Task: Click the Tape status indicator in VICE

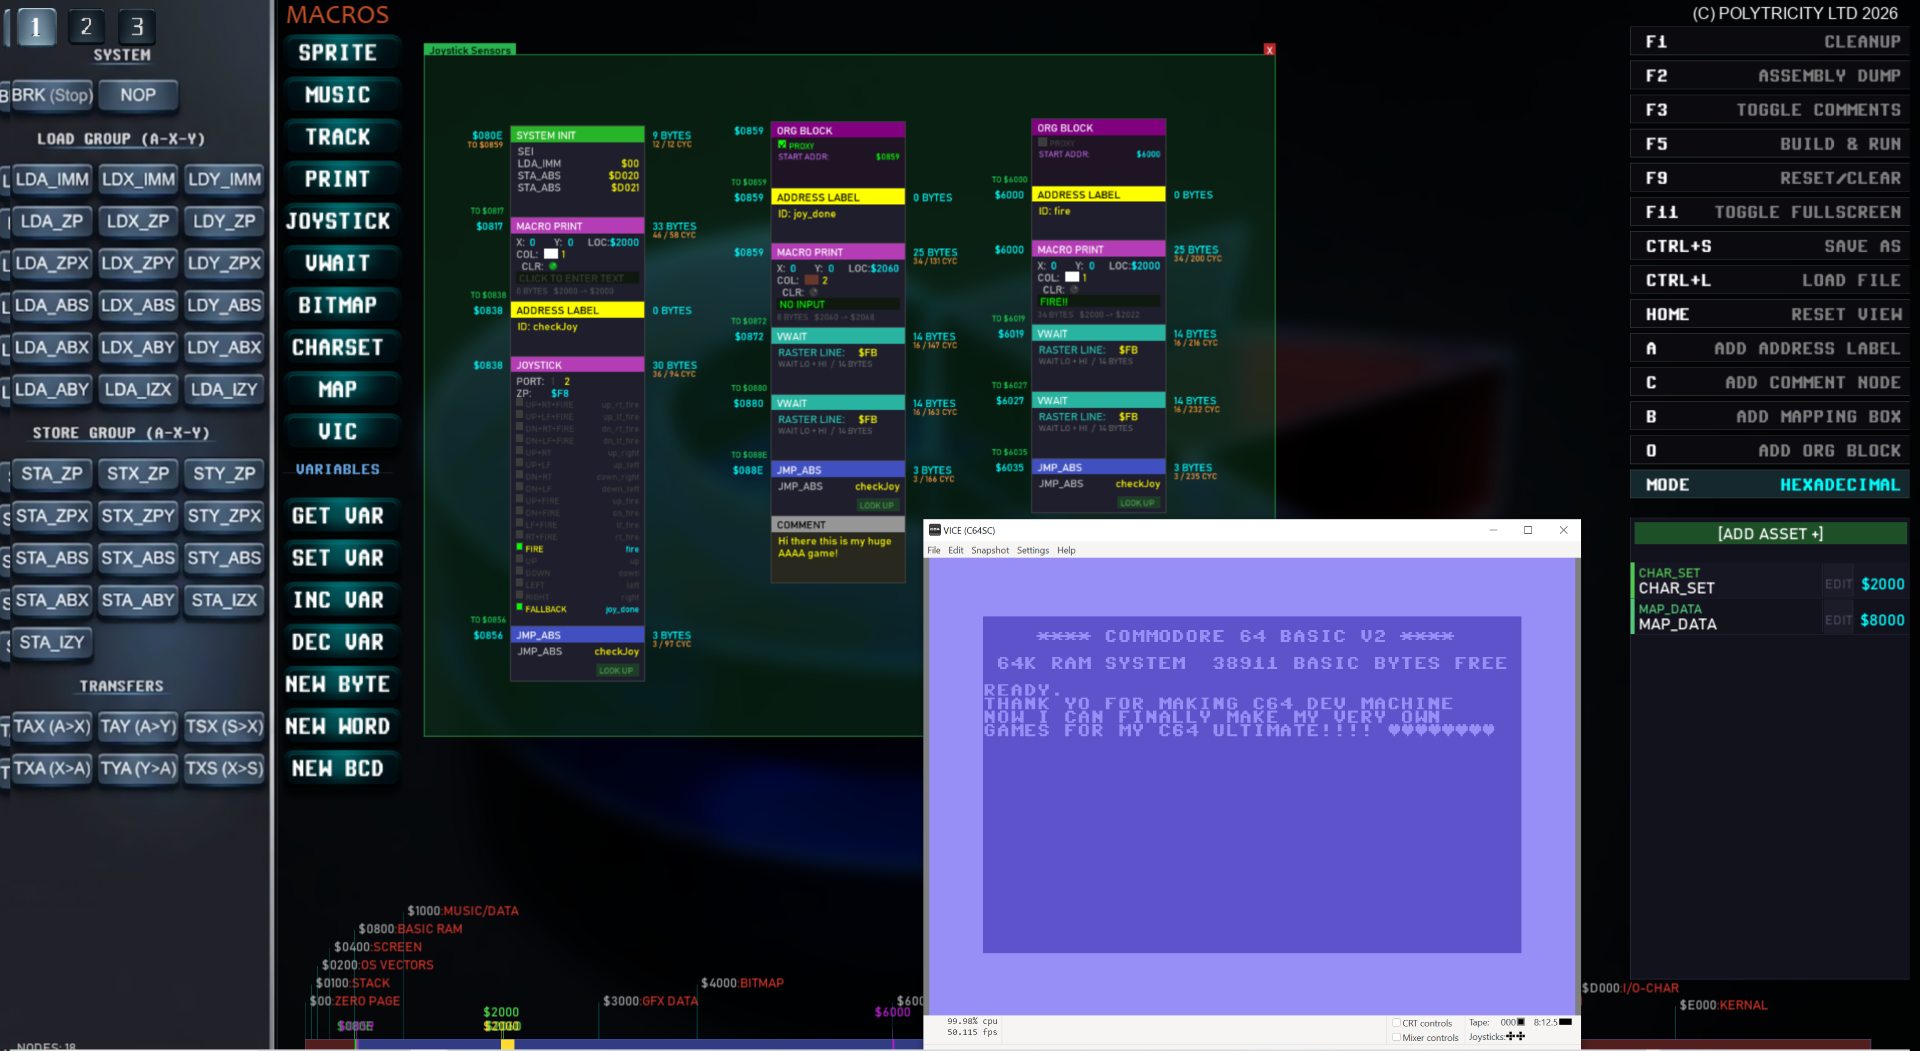Action: point(1497,1022)
